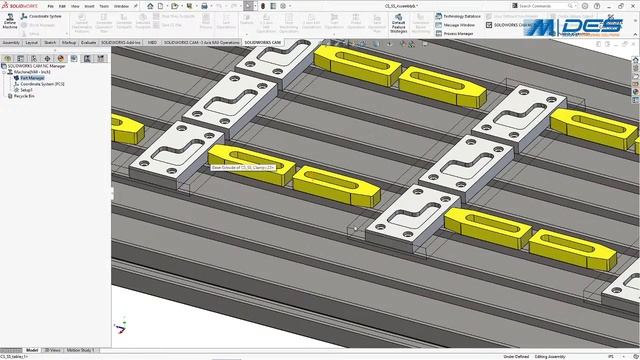This screenshot has height=360, width=640.
Task: Click the file properties sheet icon
Action: coord(273,6)
